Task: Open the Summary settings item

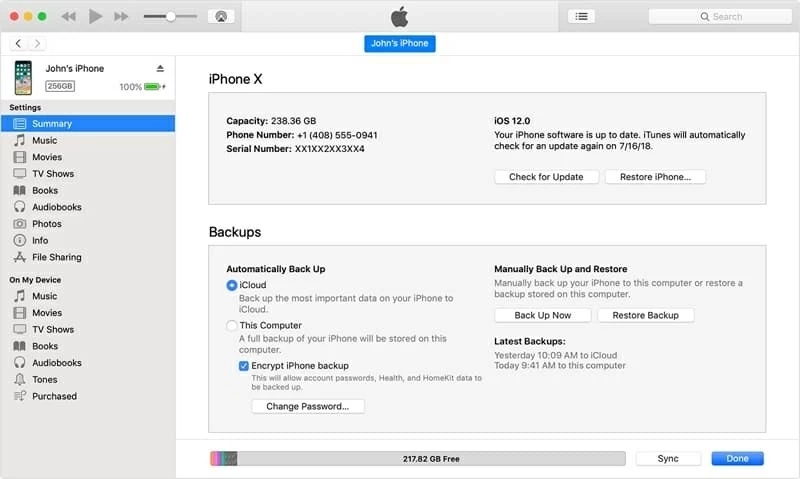Action: click(88, 123)
